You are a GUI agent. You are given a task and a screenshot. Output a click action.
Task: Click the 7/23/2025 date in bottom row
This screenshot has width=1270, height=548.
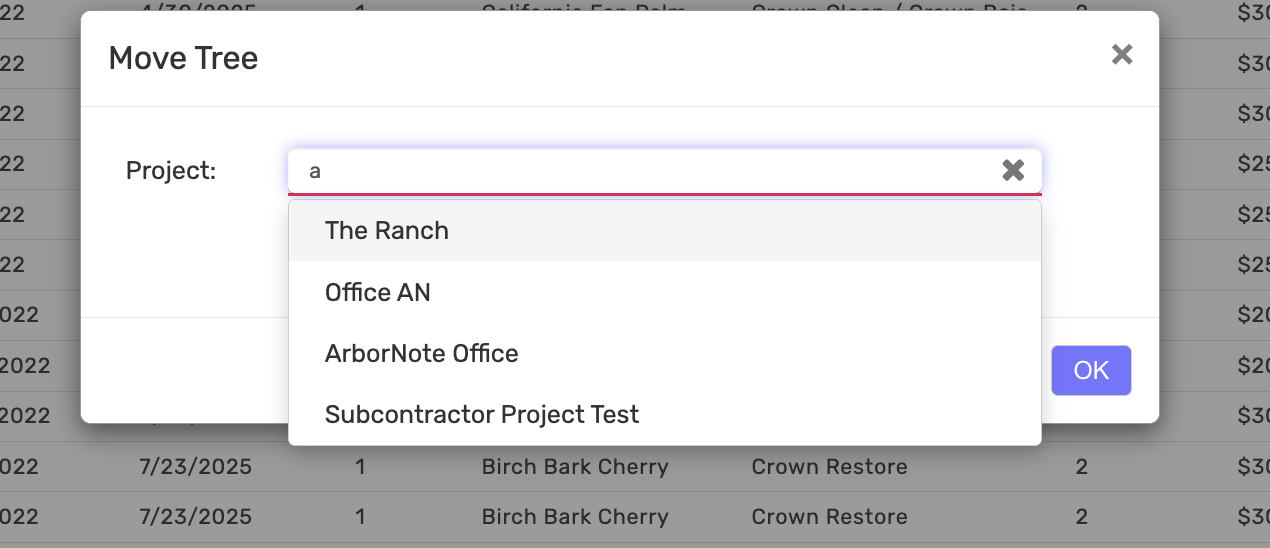point(196,517)
